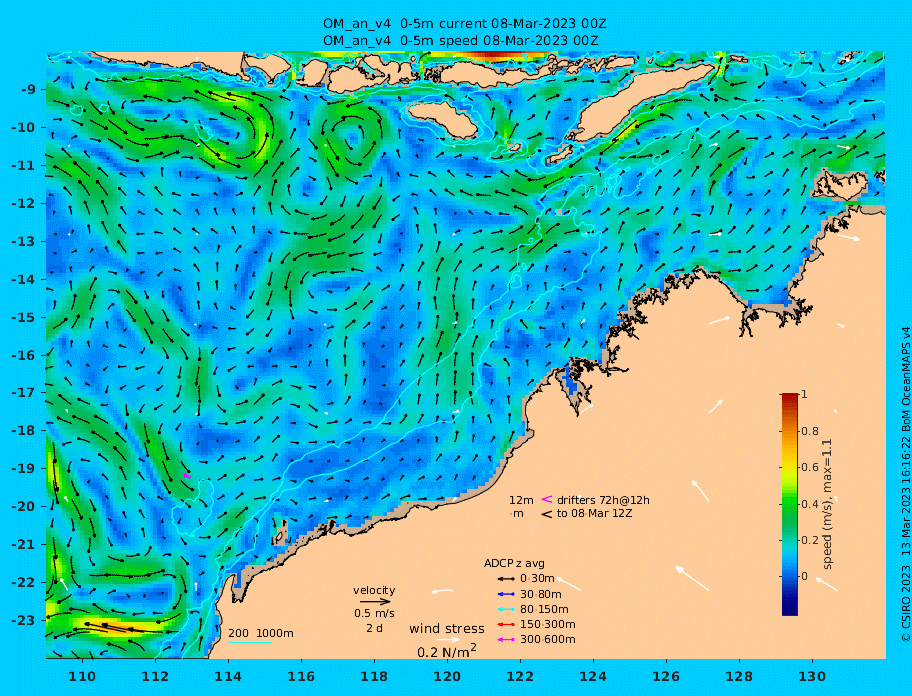This screenshot has height=696, width=912.
Task: Click the speed color bar gradient
Action: pyautogui.click(x=790, y=504)
